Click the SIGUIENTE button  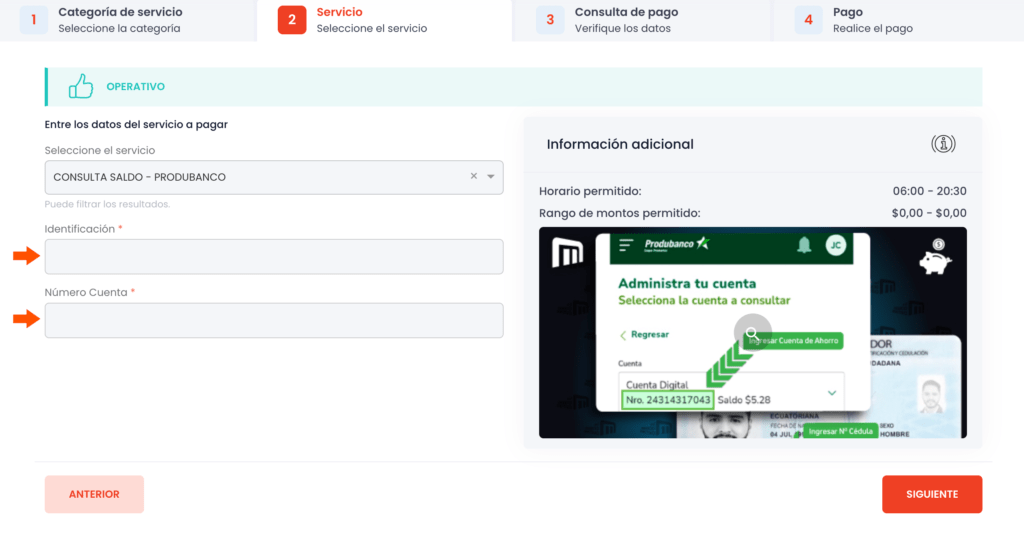click(x=932, y=494)
